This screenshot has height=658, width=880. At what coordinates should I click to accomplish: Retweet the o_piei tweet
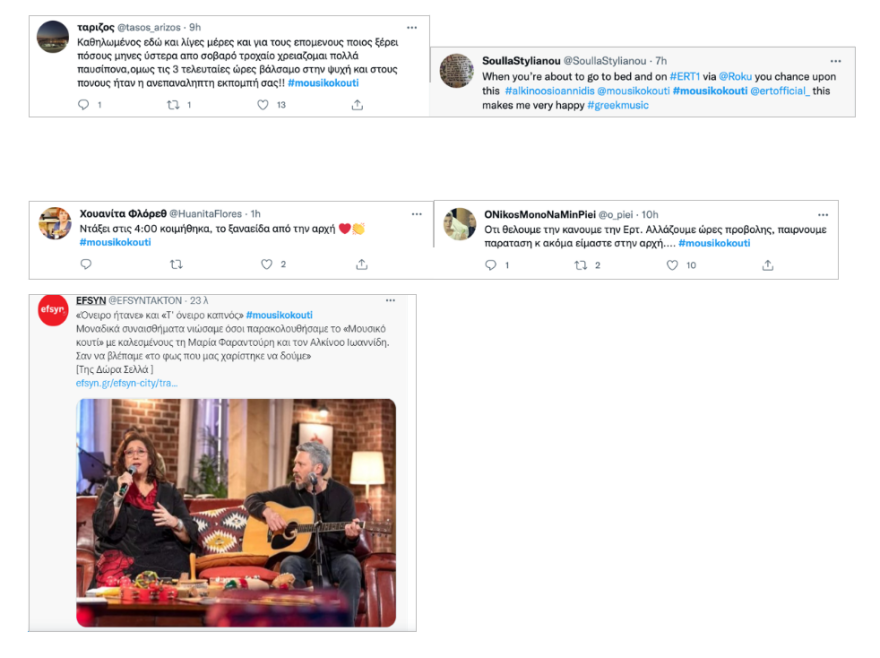click(581, 265)
